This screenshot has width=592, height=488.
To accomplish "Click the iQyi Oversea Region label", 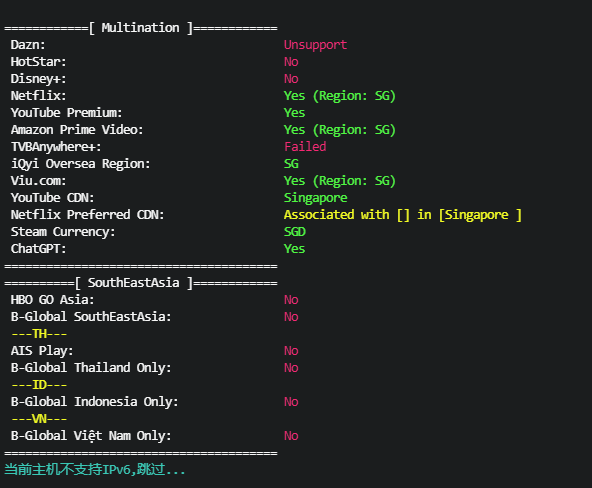I will [80, 164].
